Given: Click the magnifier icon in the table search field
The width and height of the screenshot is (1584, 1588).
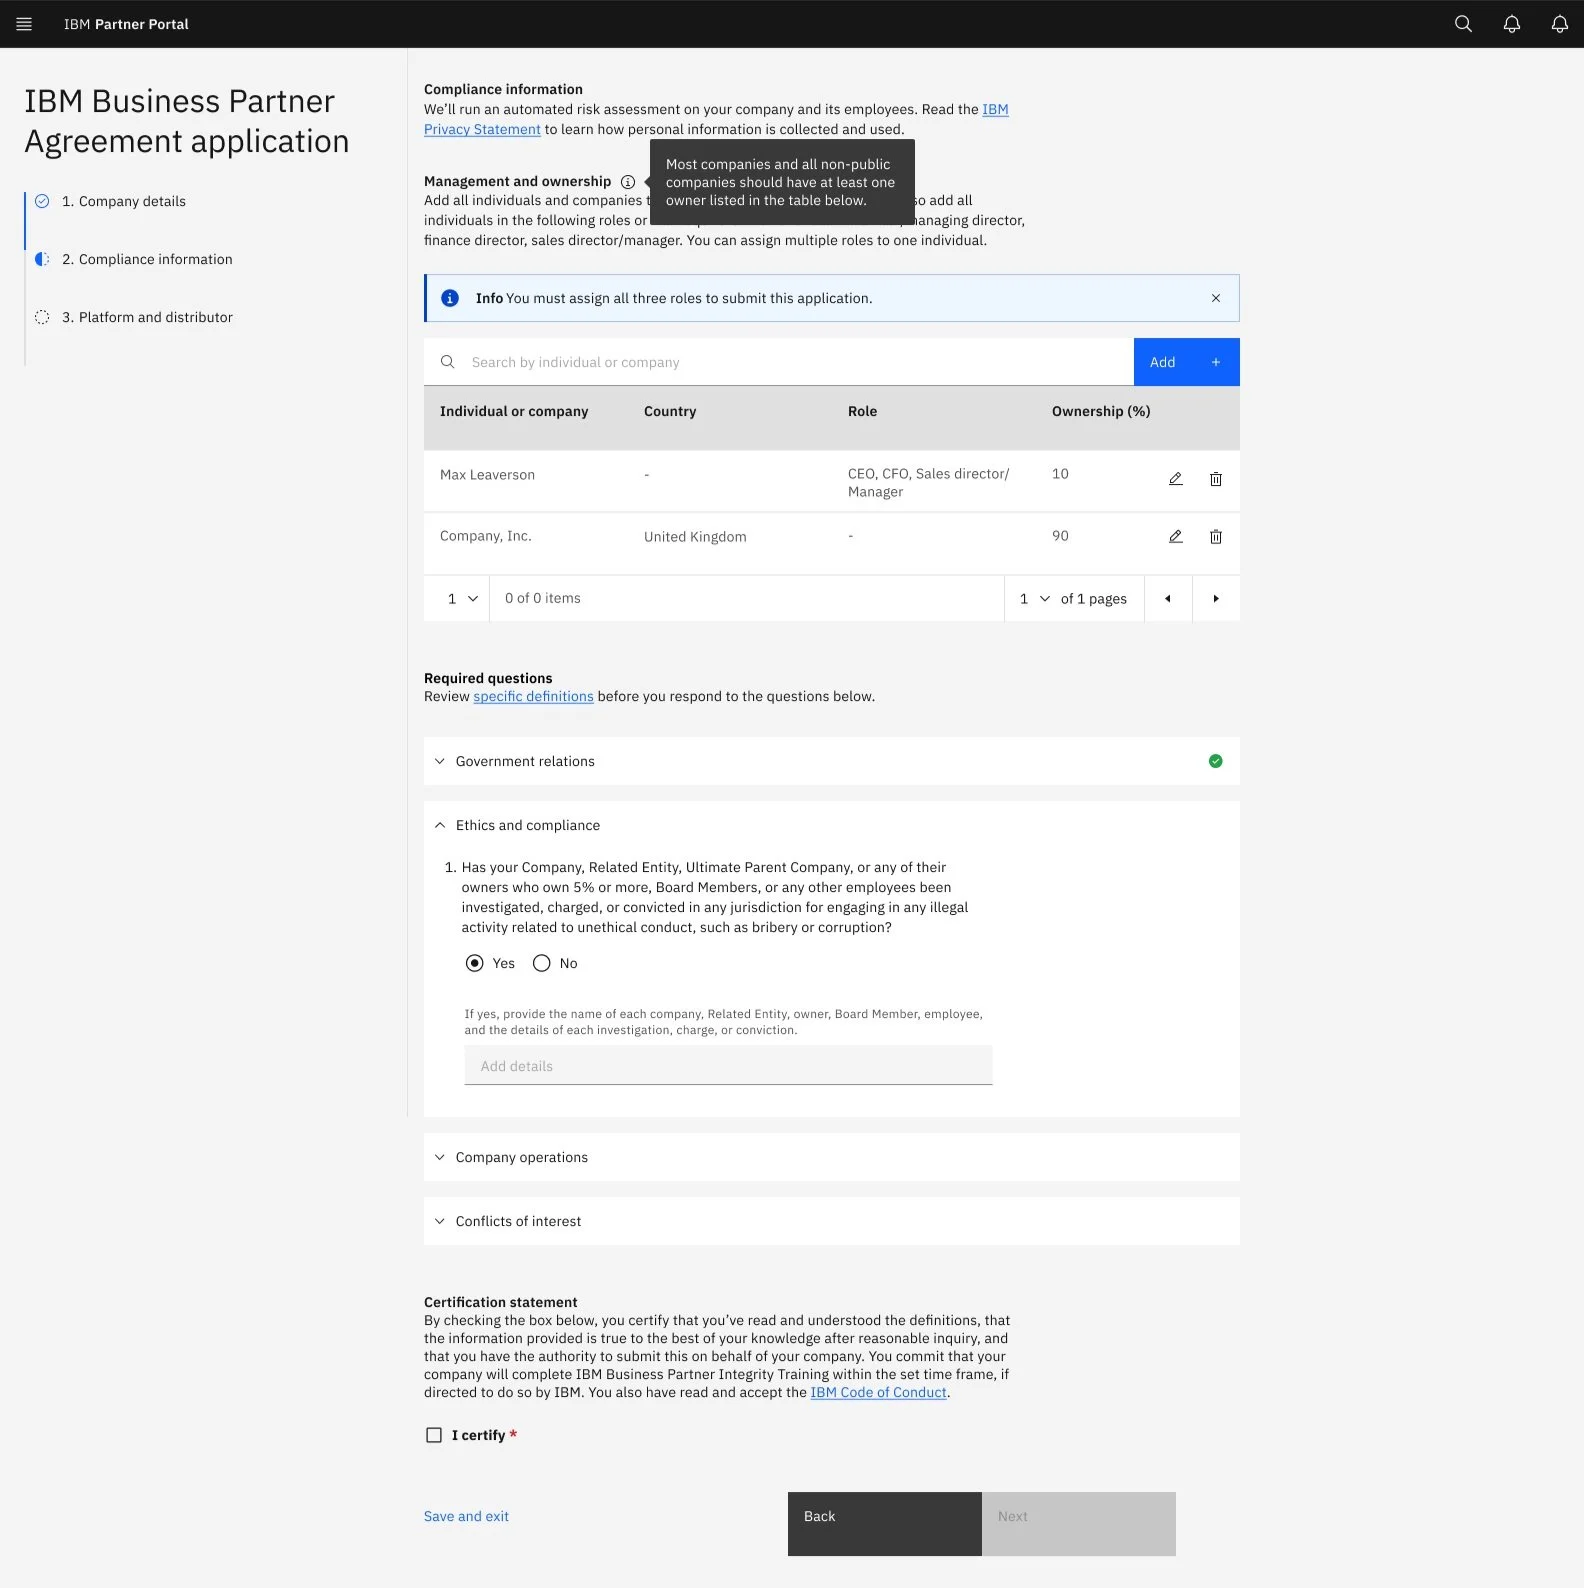Looking at the screenshot, I should (448, 362).
